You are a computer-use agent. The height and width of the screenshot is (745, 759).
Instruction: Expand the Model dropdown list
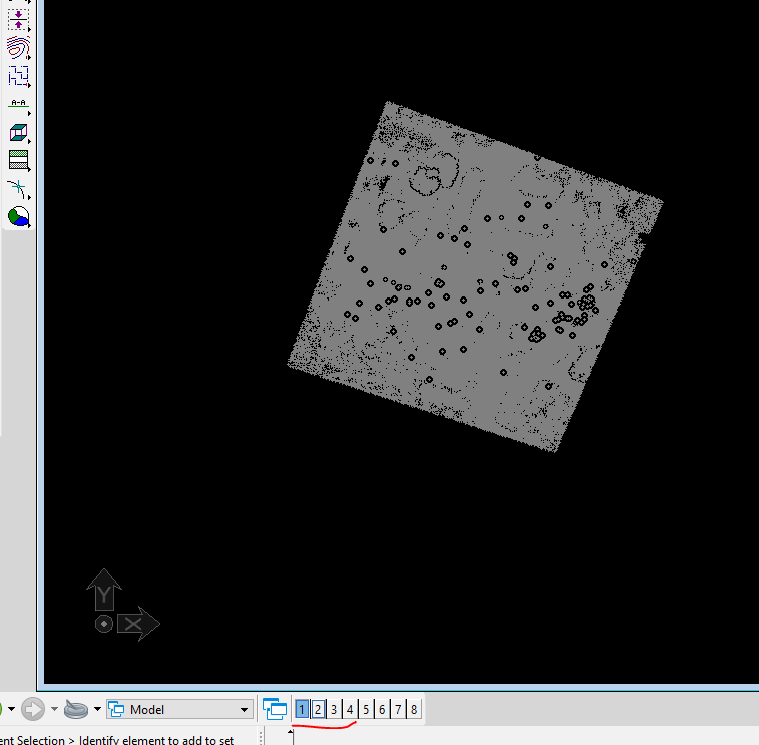click(x=245, y=710)
